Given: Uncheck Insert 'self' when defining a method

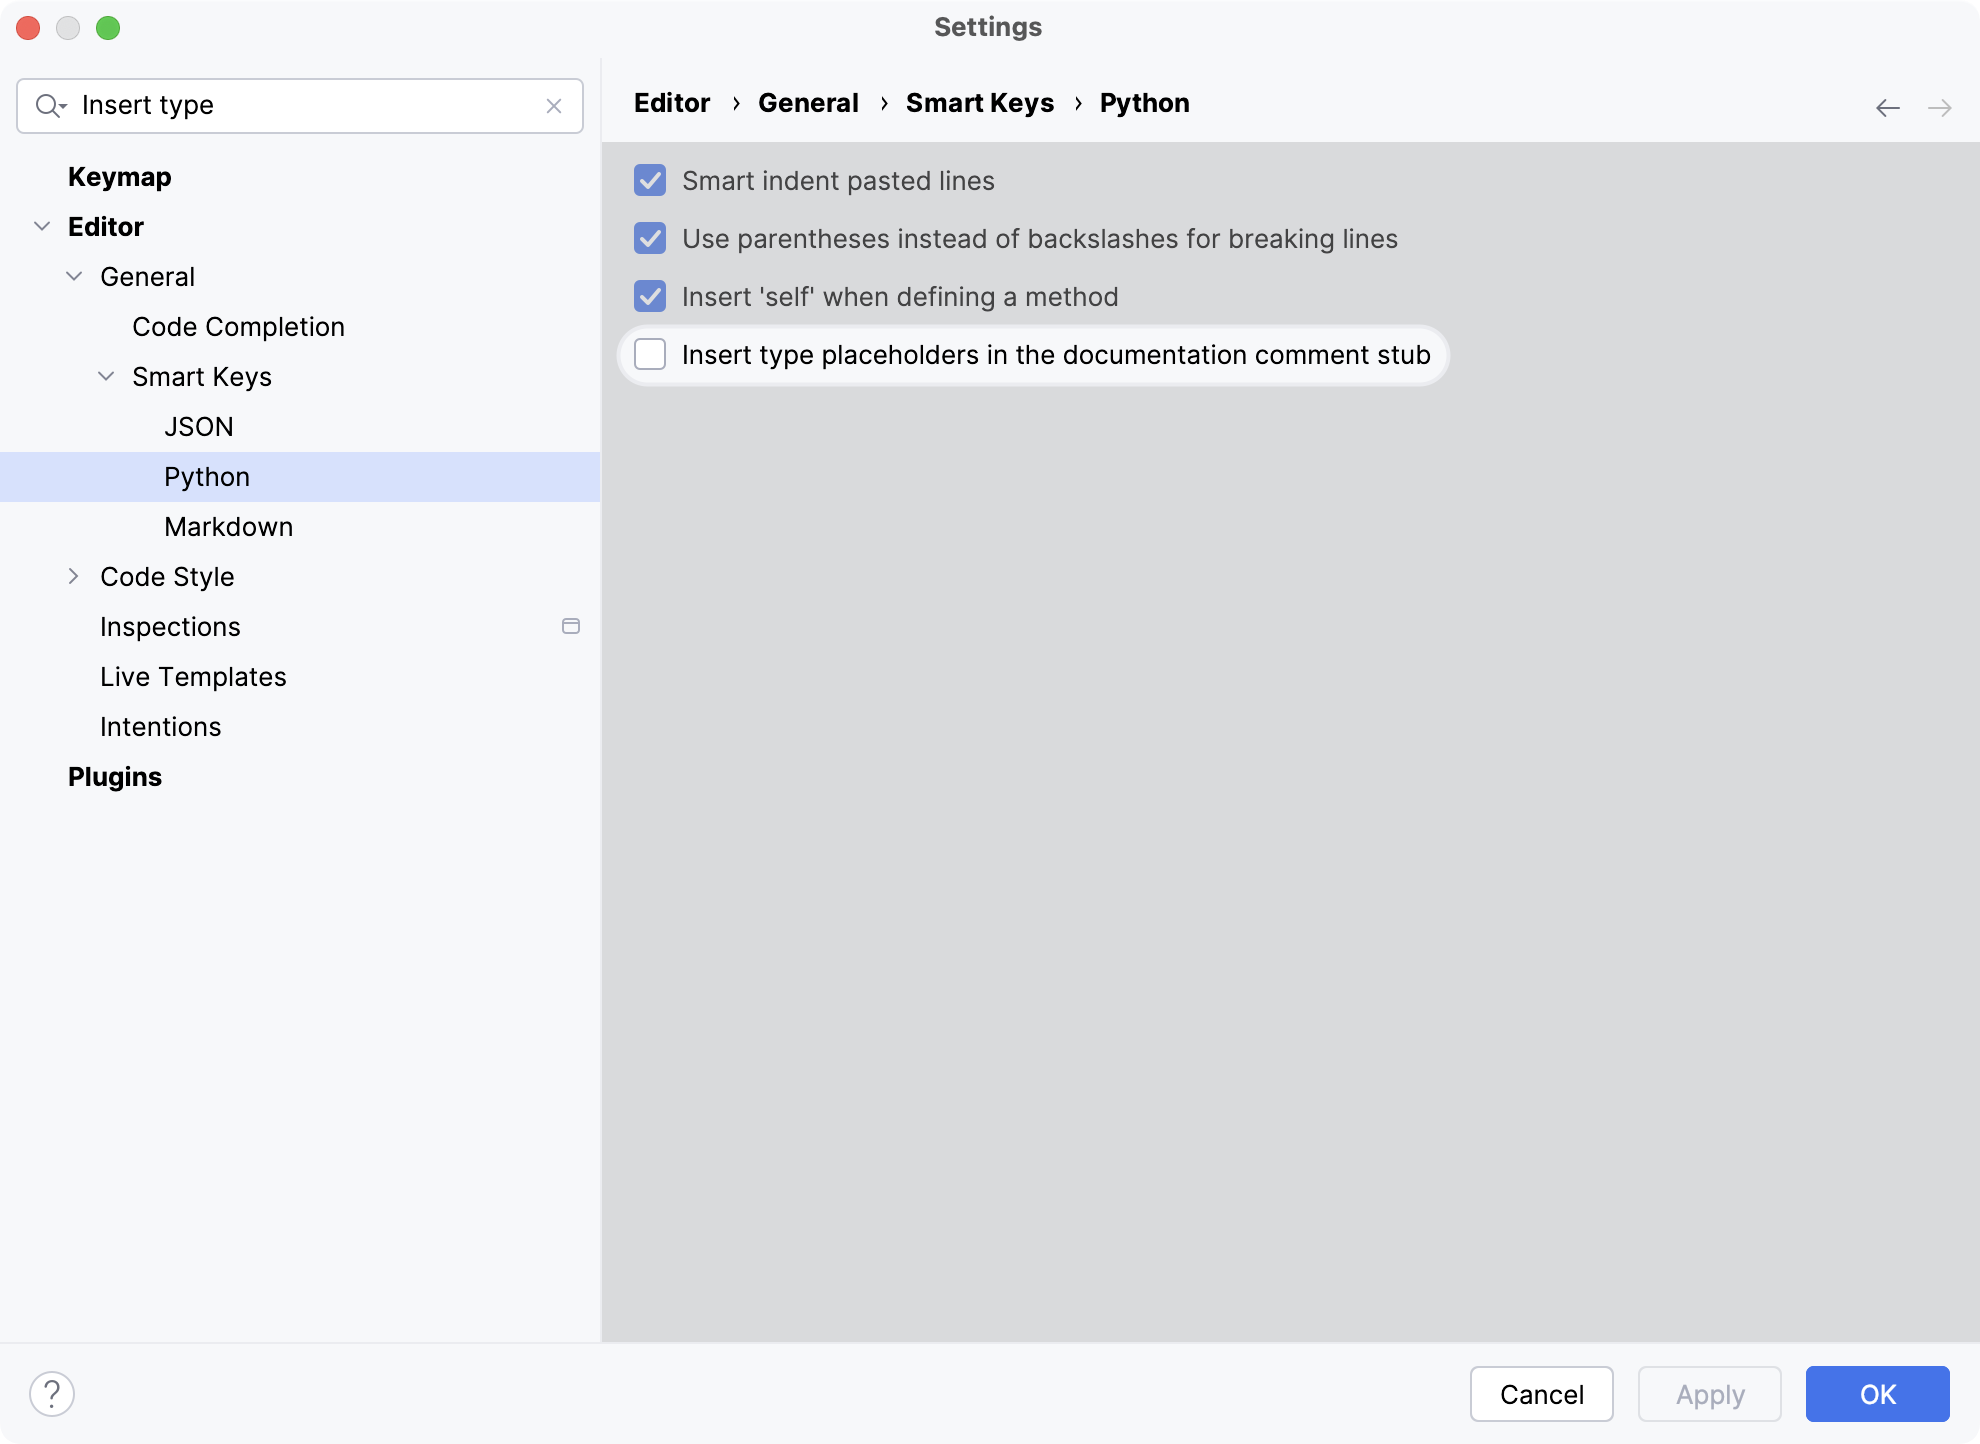Looking at the screenshot, I should coord(650,296).
